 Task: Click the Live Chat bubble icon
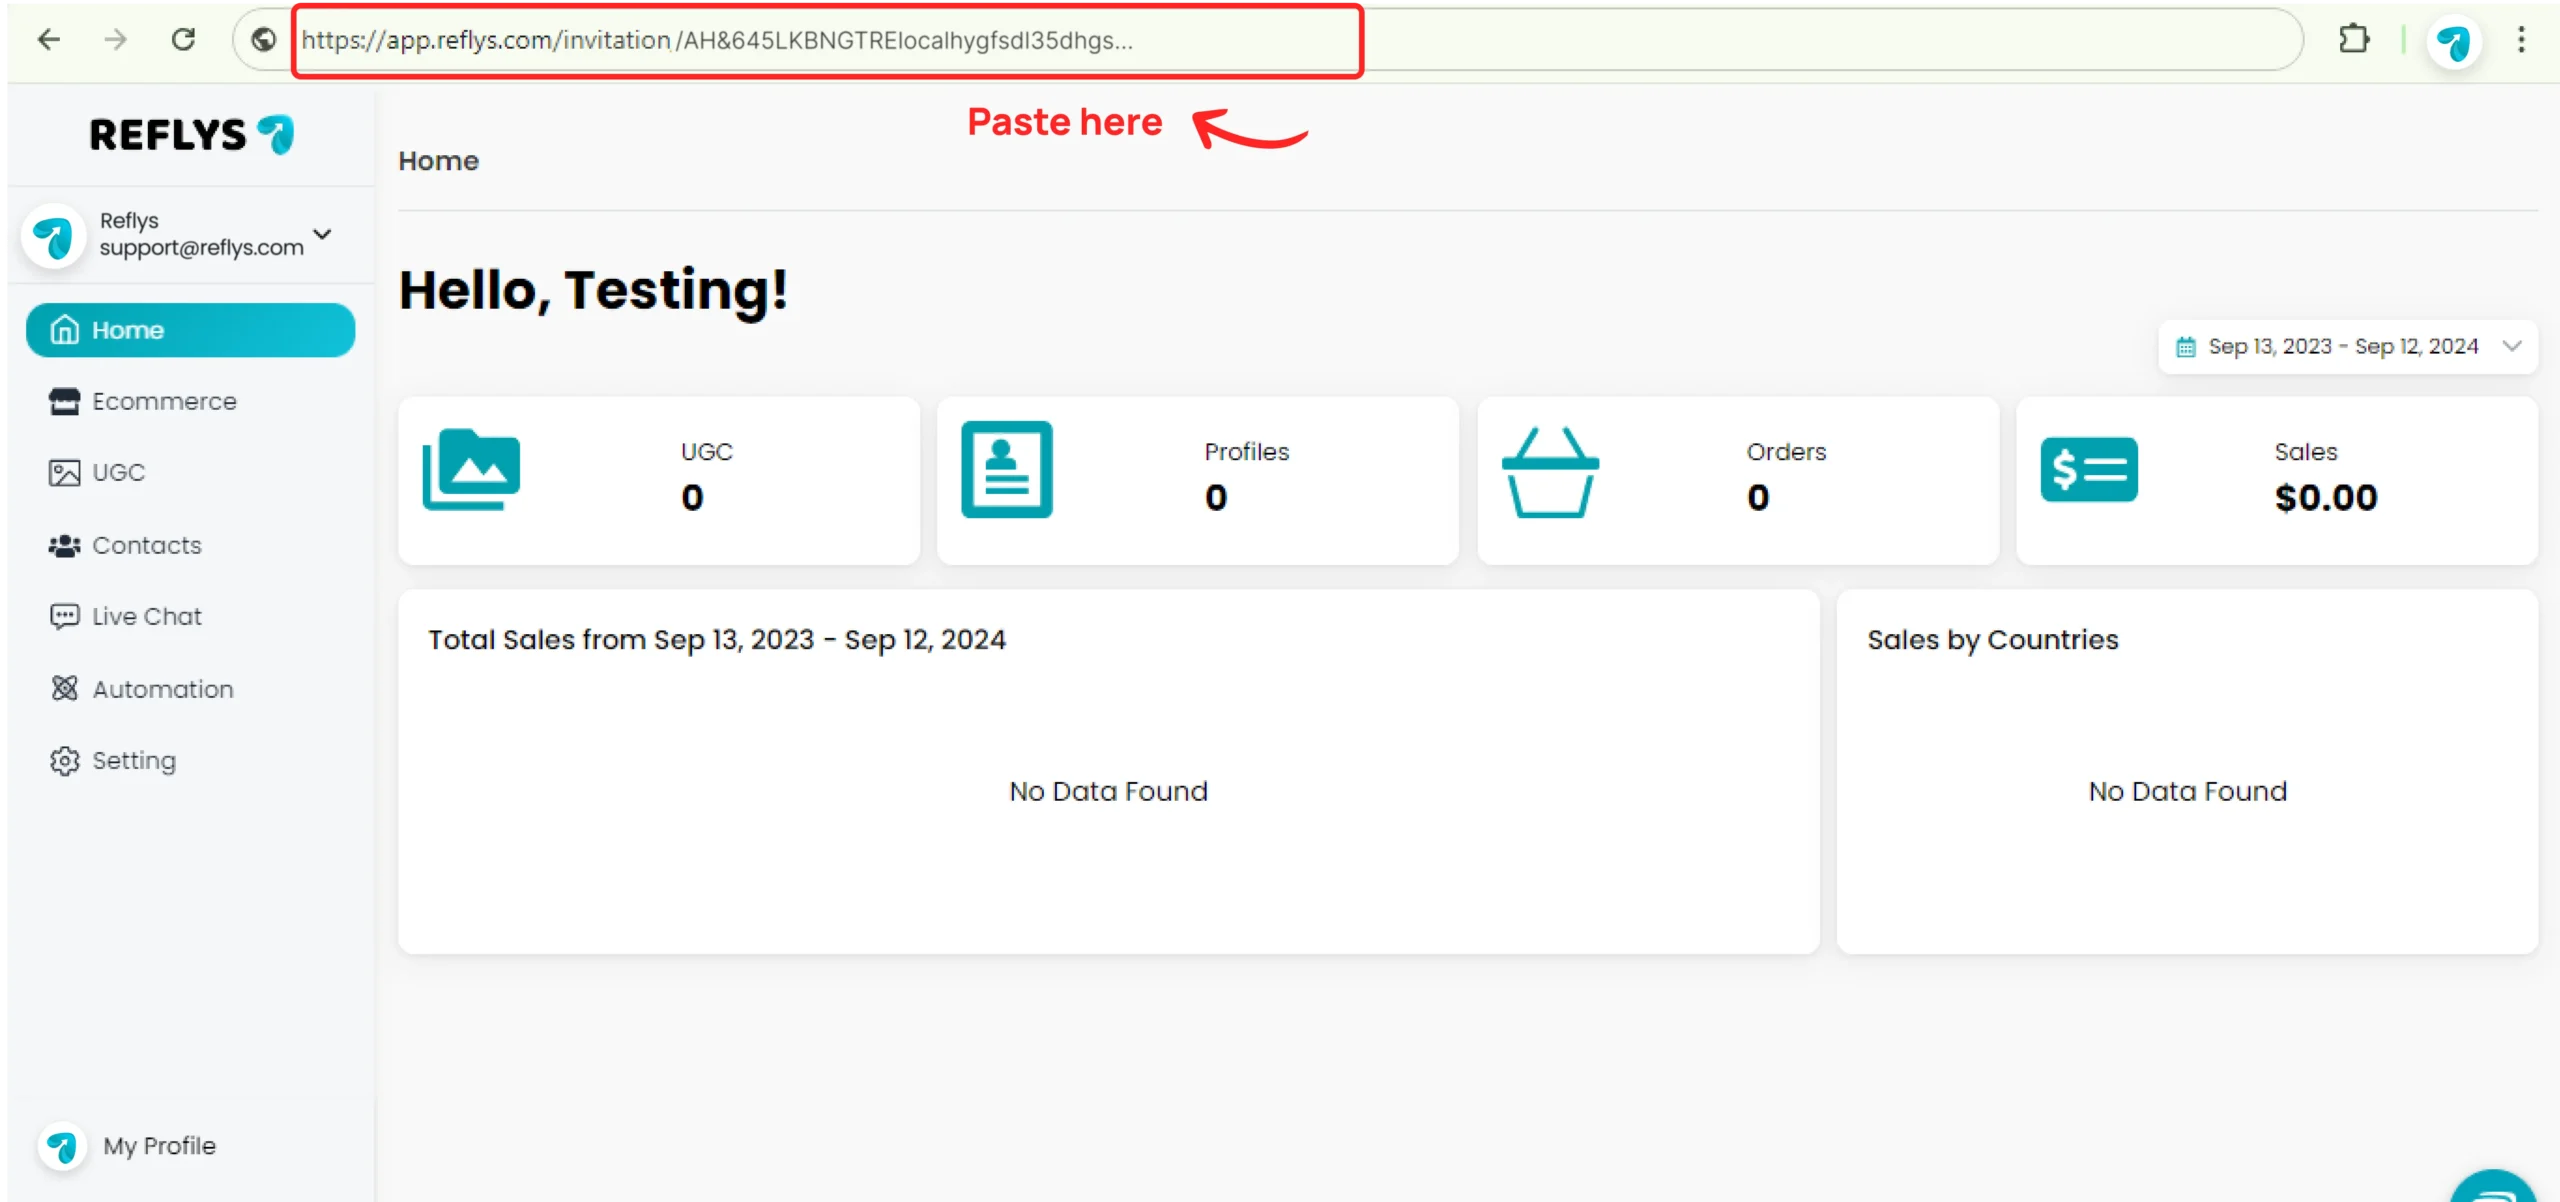pyautogui.click(x=65, y=616)
